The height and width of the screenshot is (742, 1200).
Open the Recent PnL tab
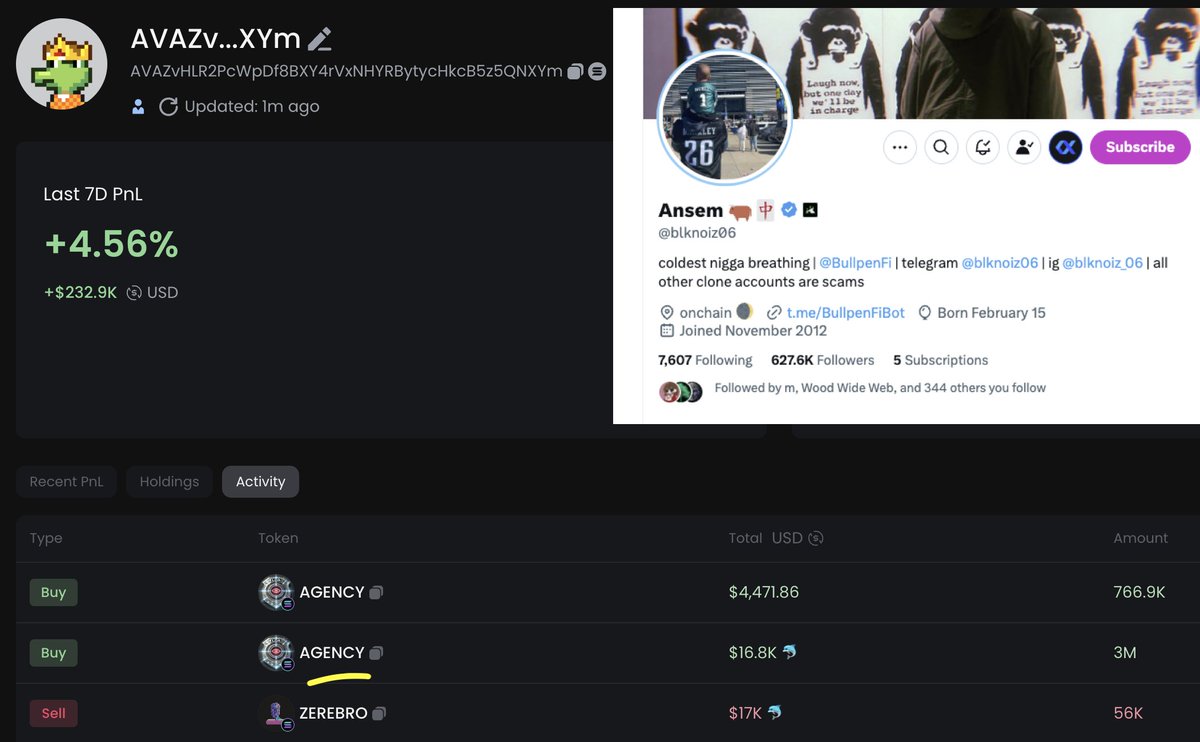(66, 481)
